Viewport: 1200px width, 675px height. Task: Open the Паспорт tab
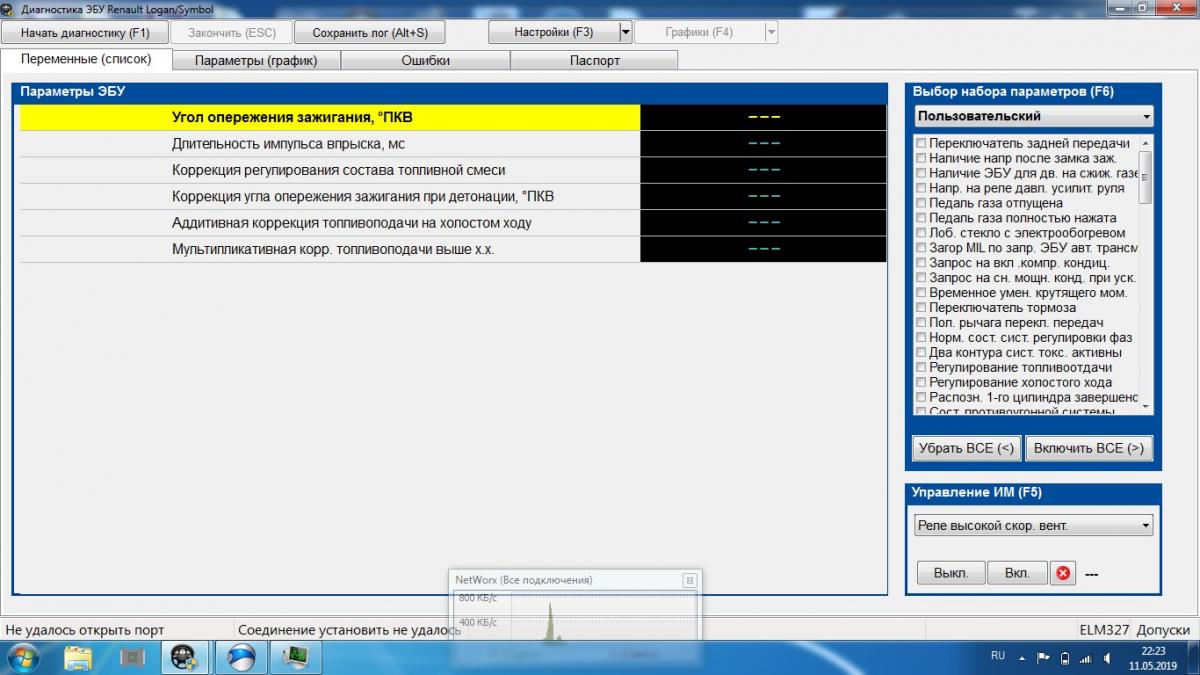click(594, 60)
